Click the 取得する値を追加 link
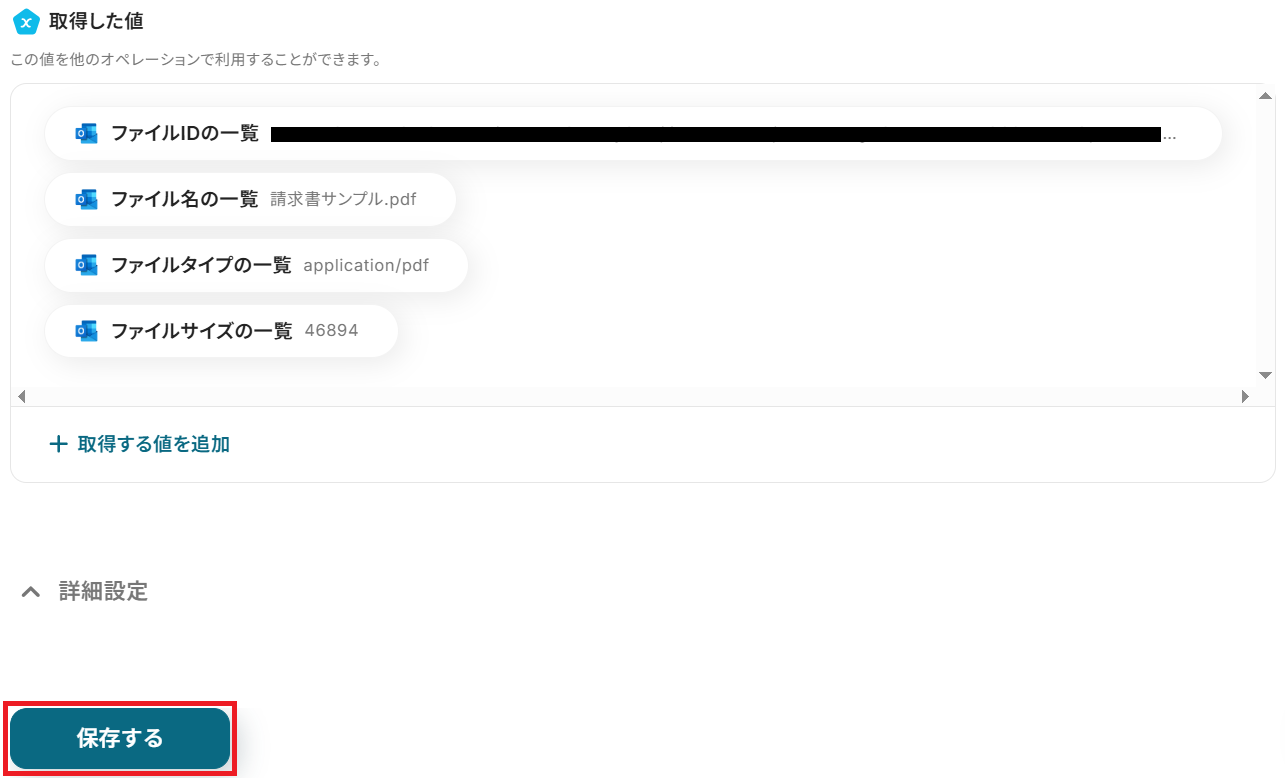 140,444
